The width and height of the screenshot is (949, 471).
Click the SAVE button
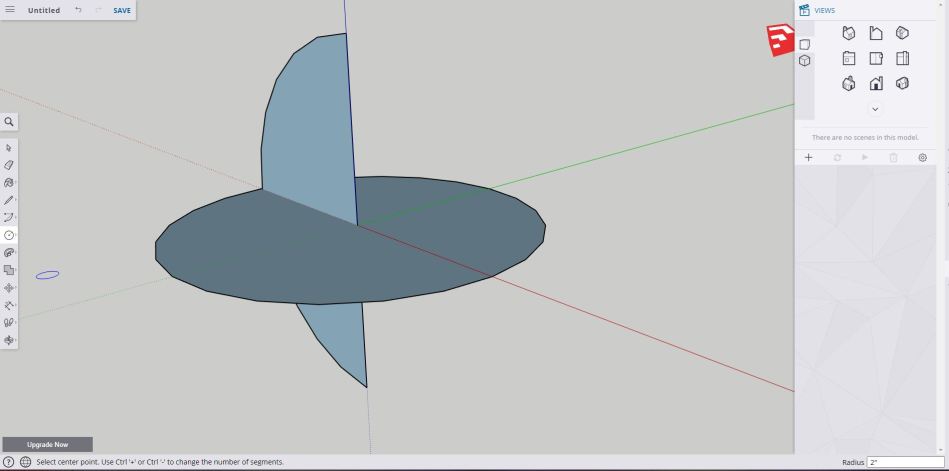click(122, 10)
